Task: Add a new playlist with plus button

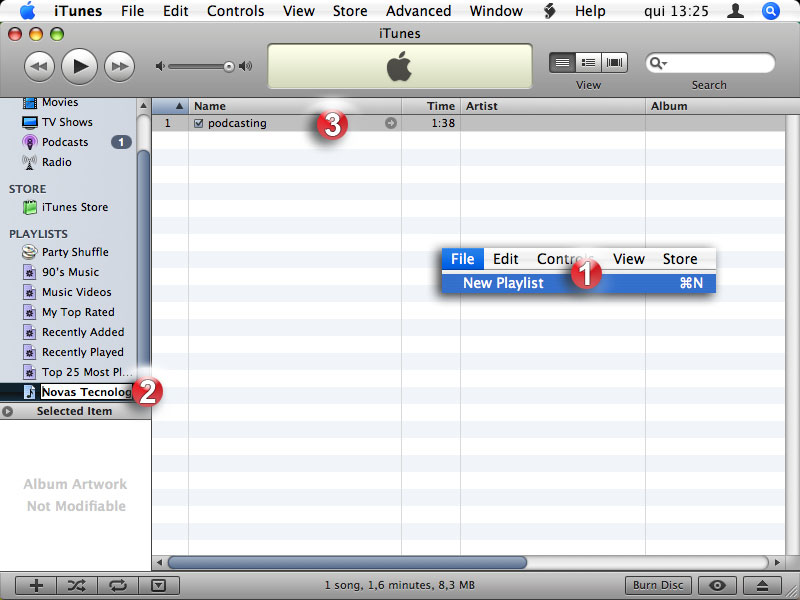Action: point(36,585)
